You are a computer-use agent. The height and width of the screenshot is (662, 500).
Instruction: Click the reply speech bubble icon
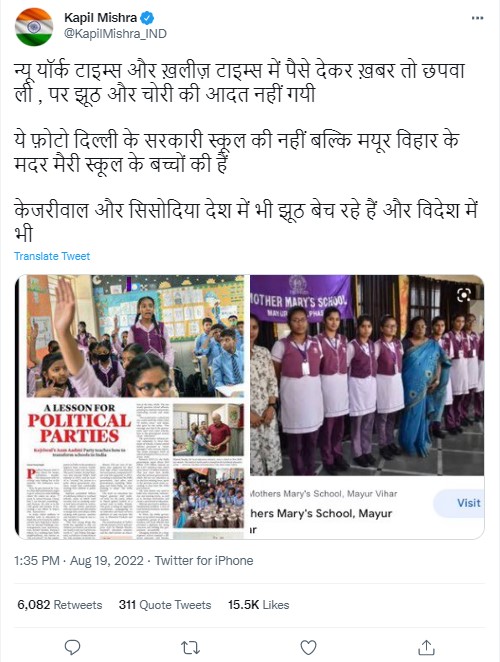72,647
